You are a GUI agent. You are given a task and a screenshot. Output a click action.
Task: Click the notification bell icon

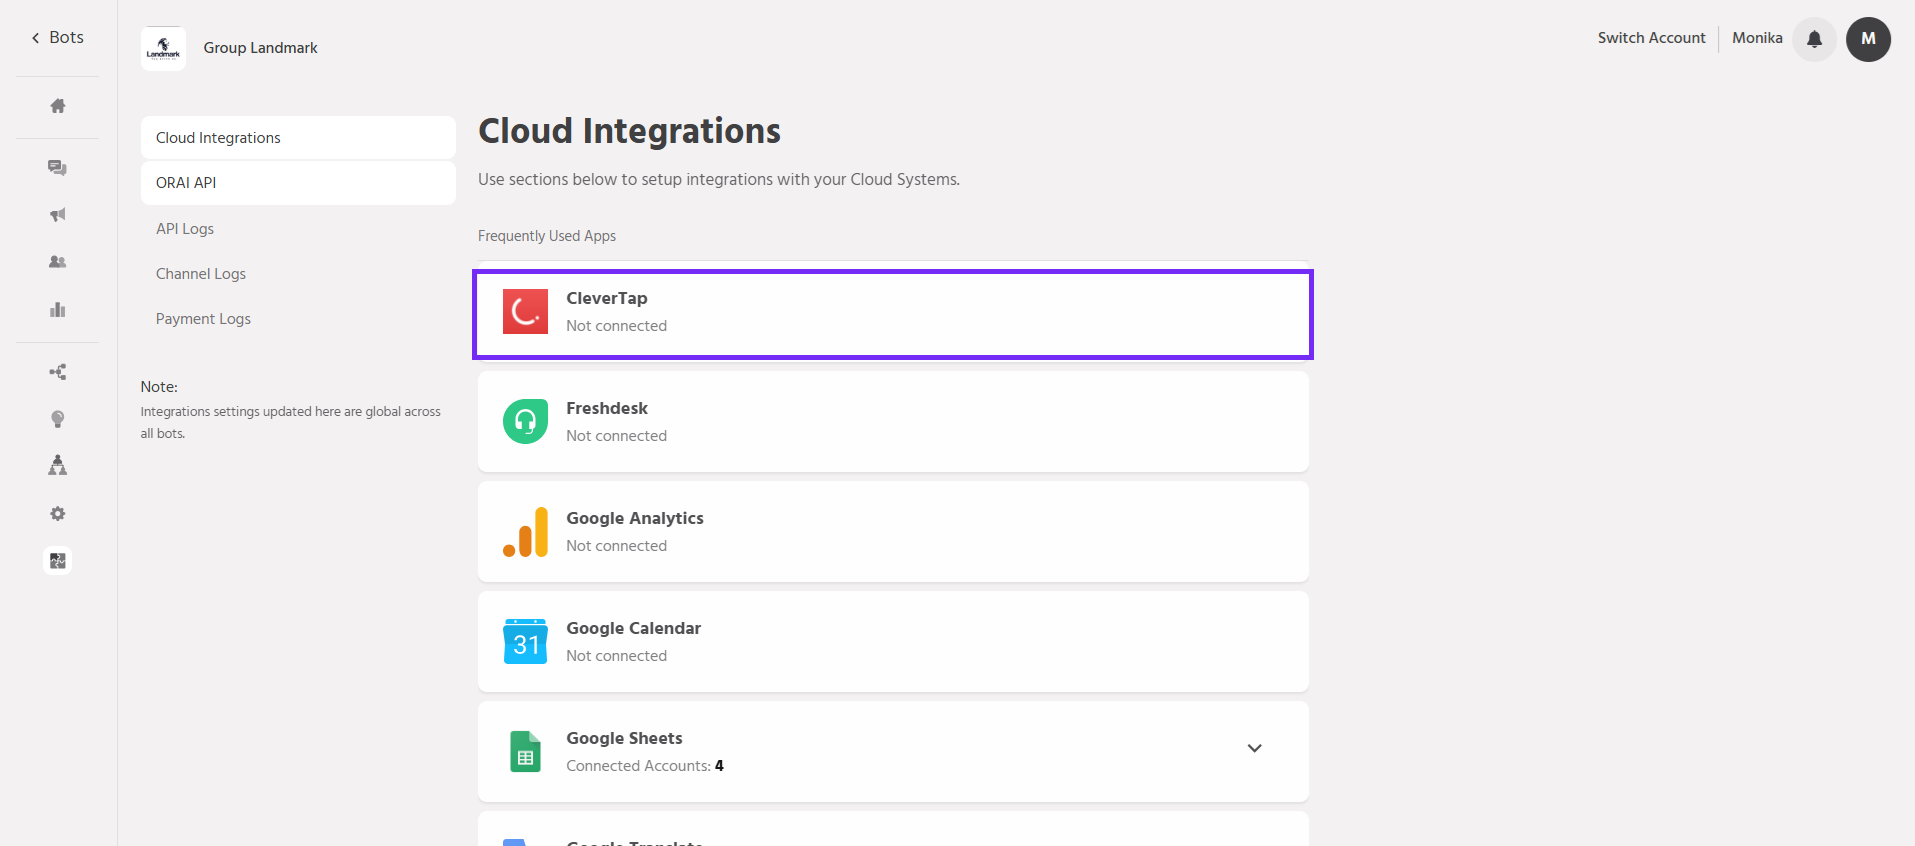click(x=1814, y=39)
